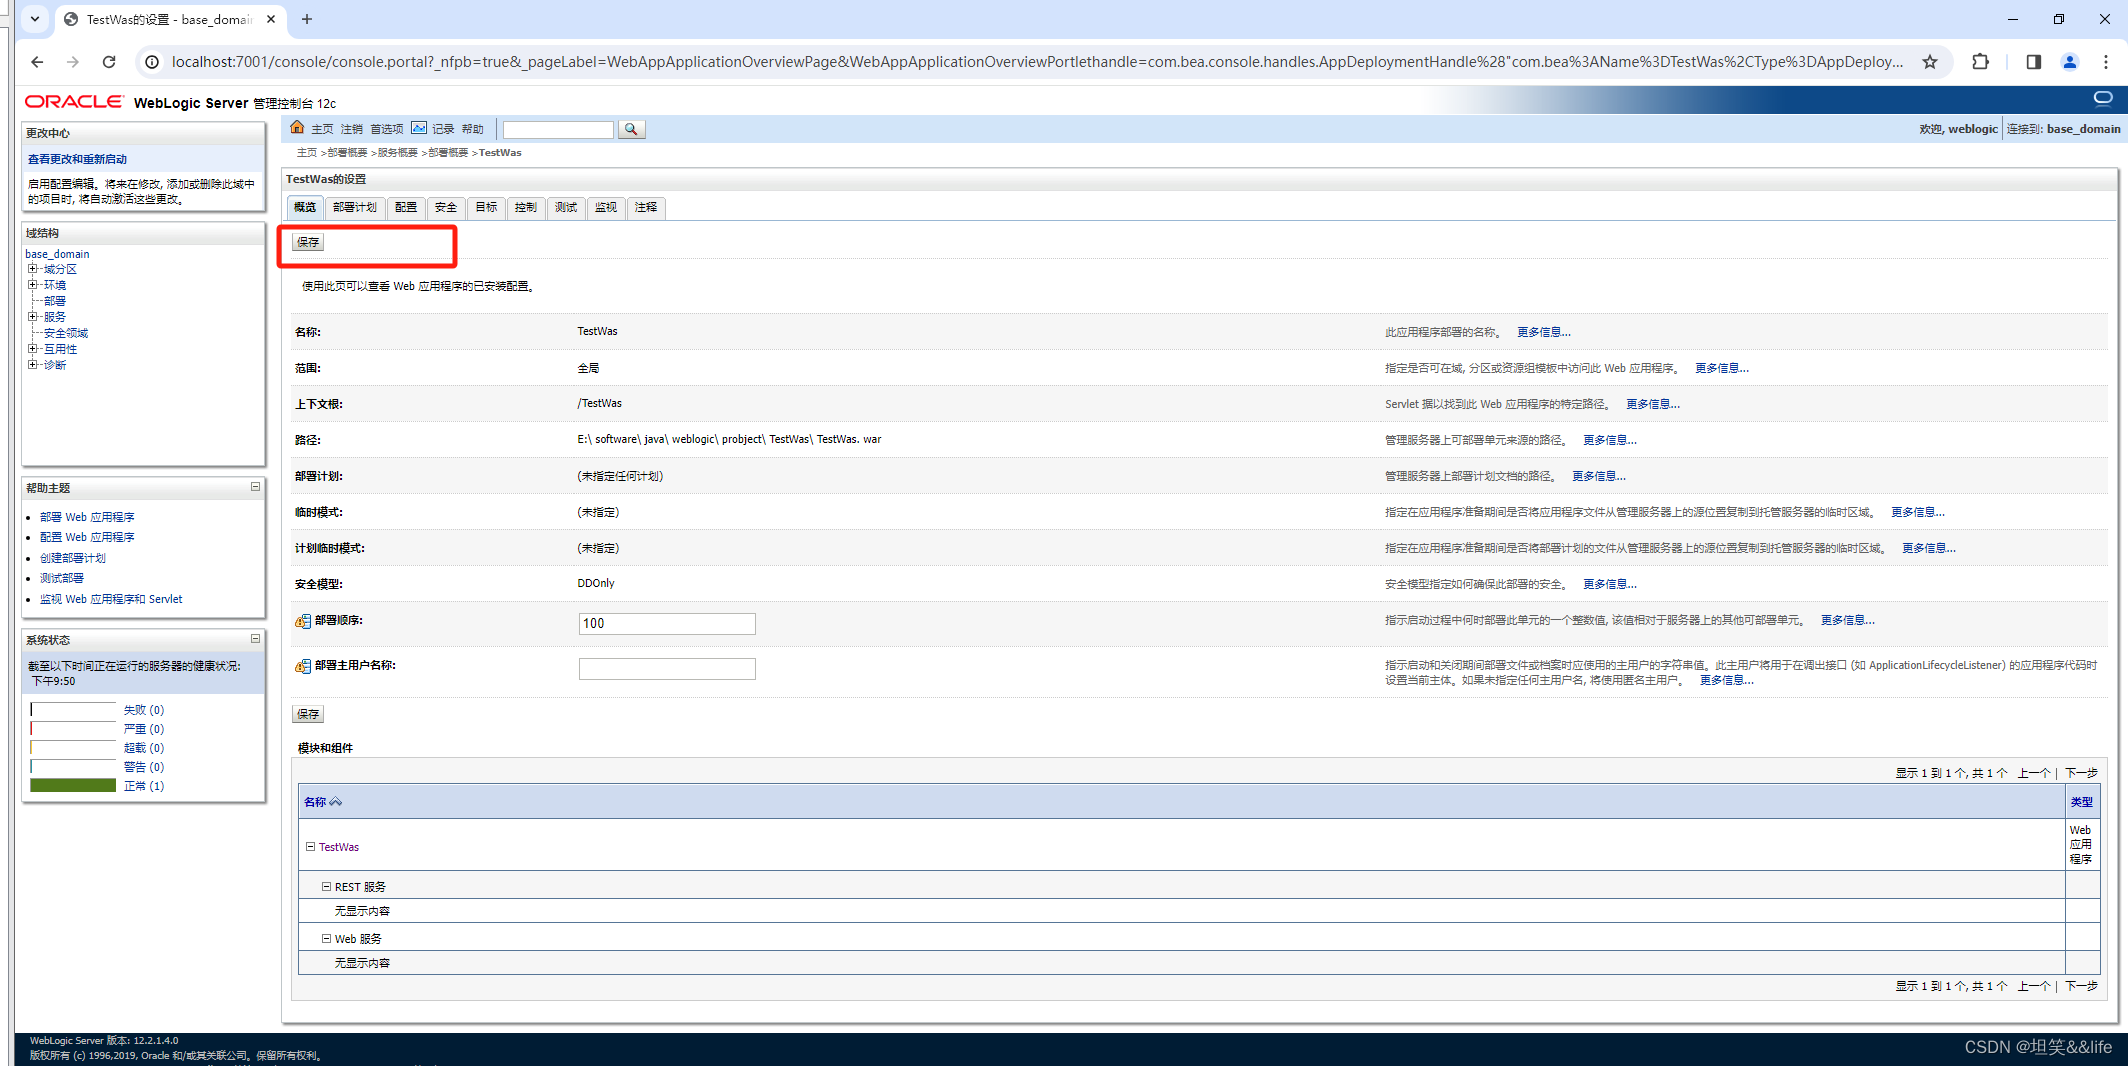
Task: Click the 正常 (1) health status link
Action: point(144,786)
